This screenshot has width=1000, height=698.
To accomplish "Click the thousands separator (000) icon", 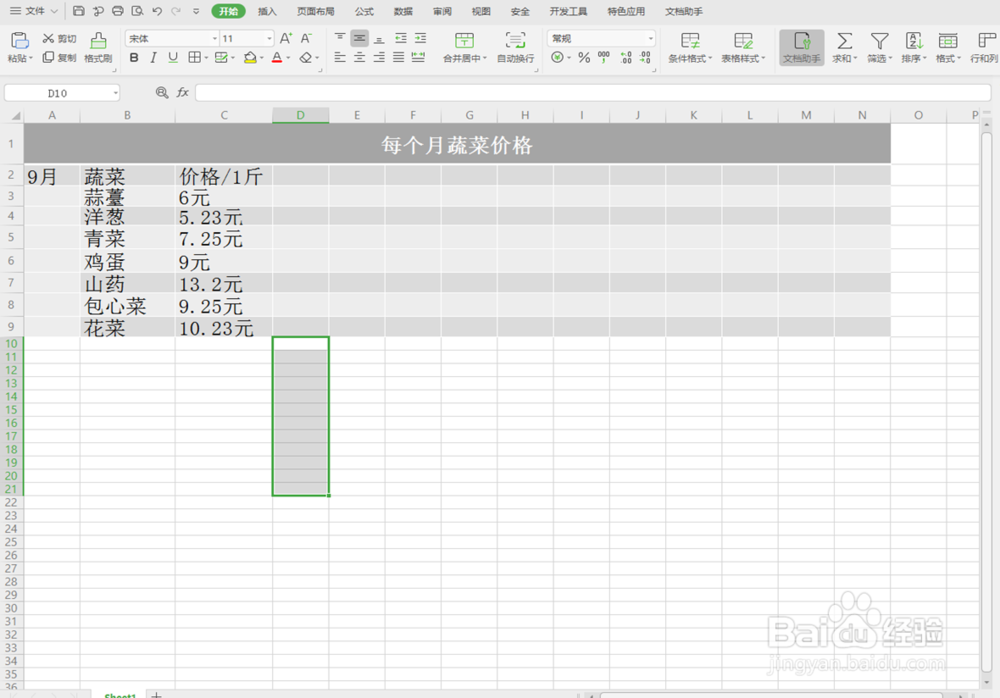I will (x=604, y=57).
